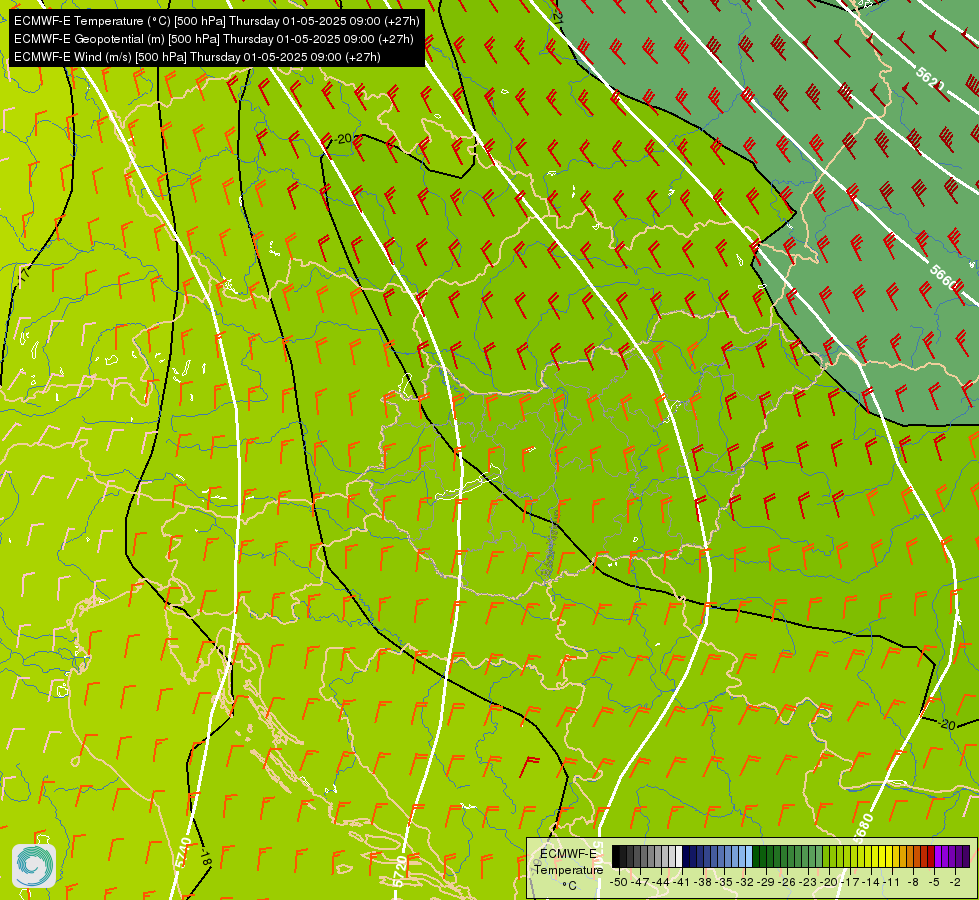This screenshot has width=979, height=900.
Task: Select the ECMWF-E Temperature 500 hPa title line
Action: coord(217,21)
